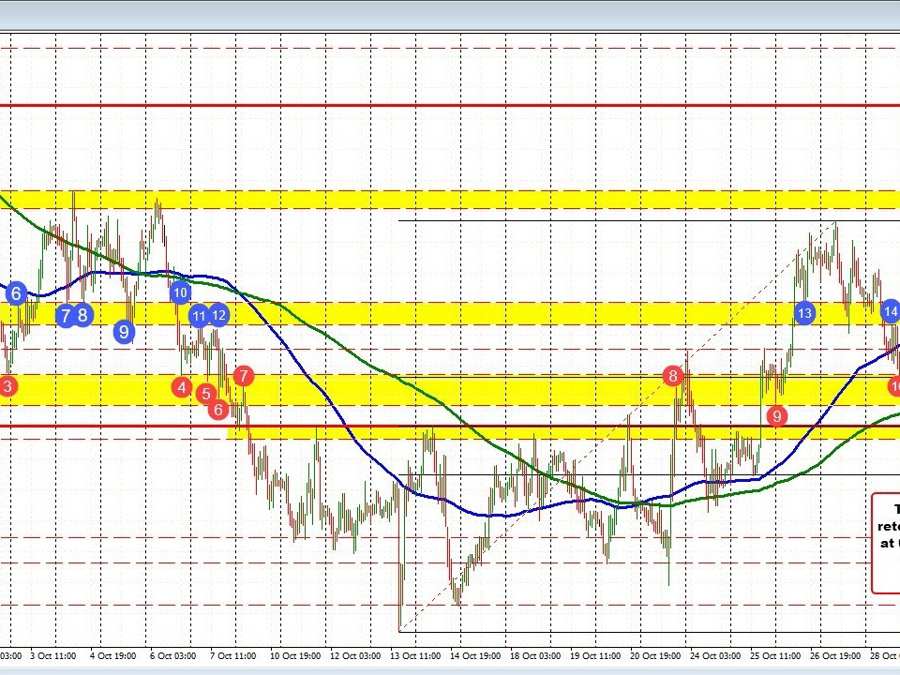900x675 pixels.
Task: Select the blue circle labeled 9
Action: point(124,331)
